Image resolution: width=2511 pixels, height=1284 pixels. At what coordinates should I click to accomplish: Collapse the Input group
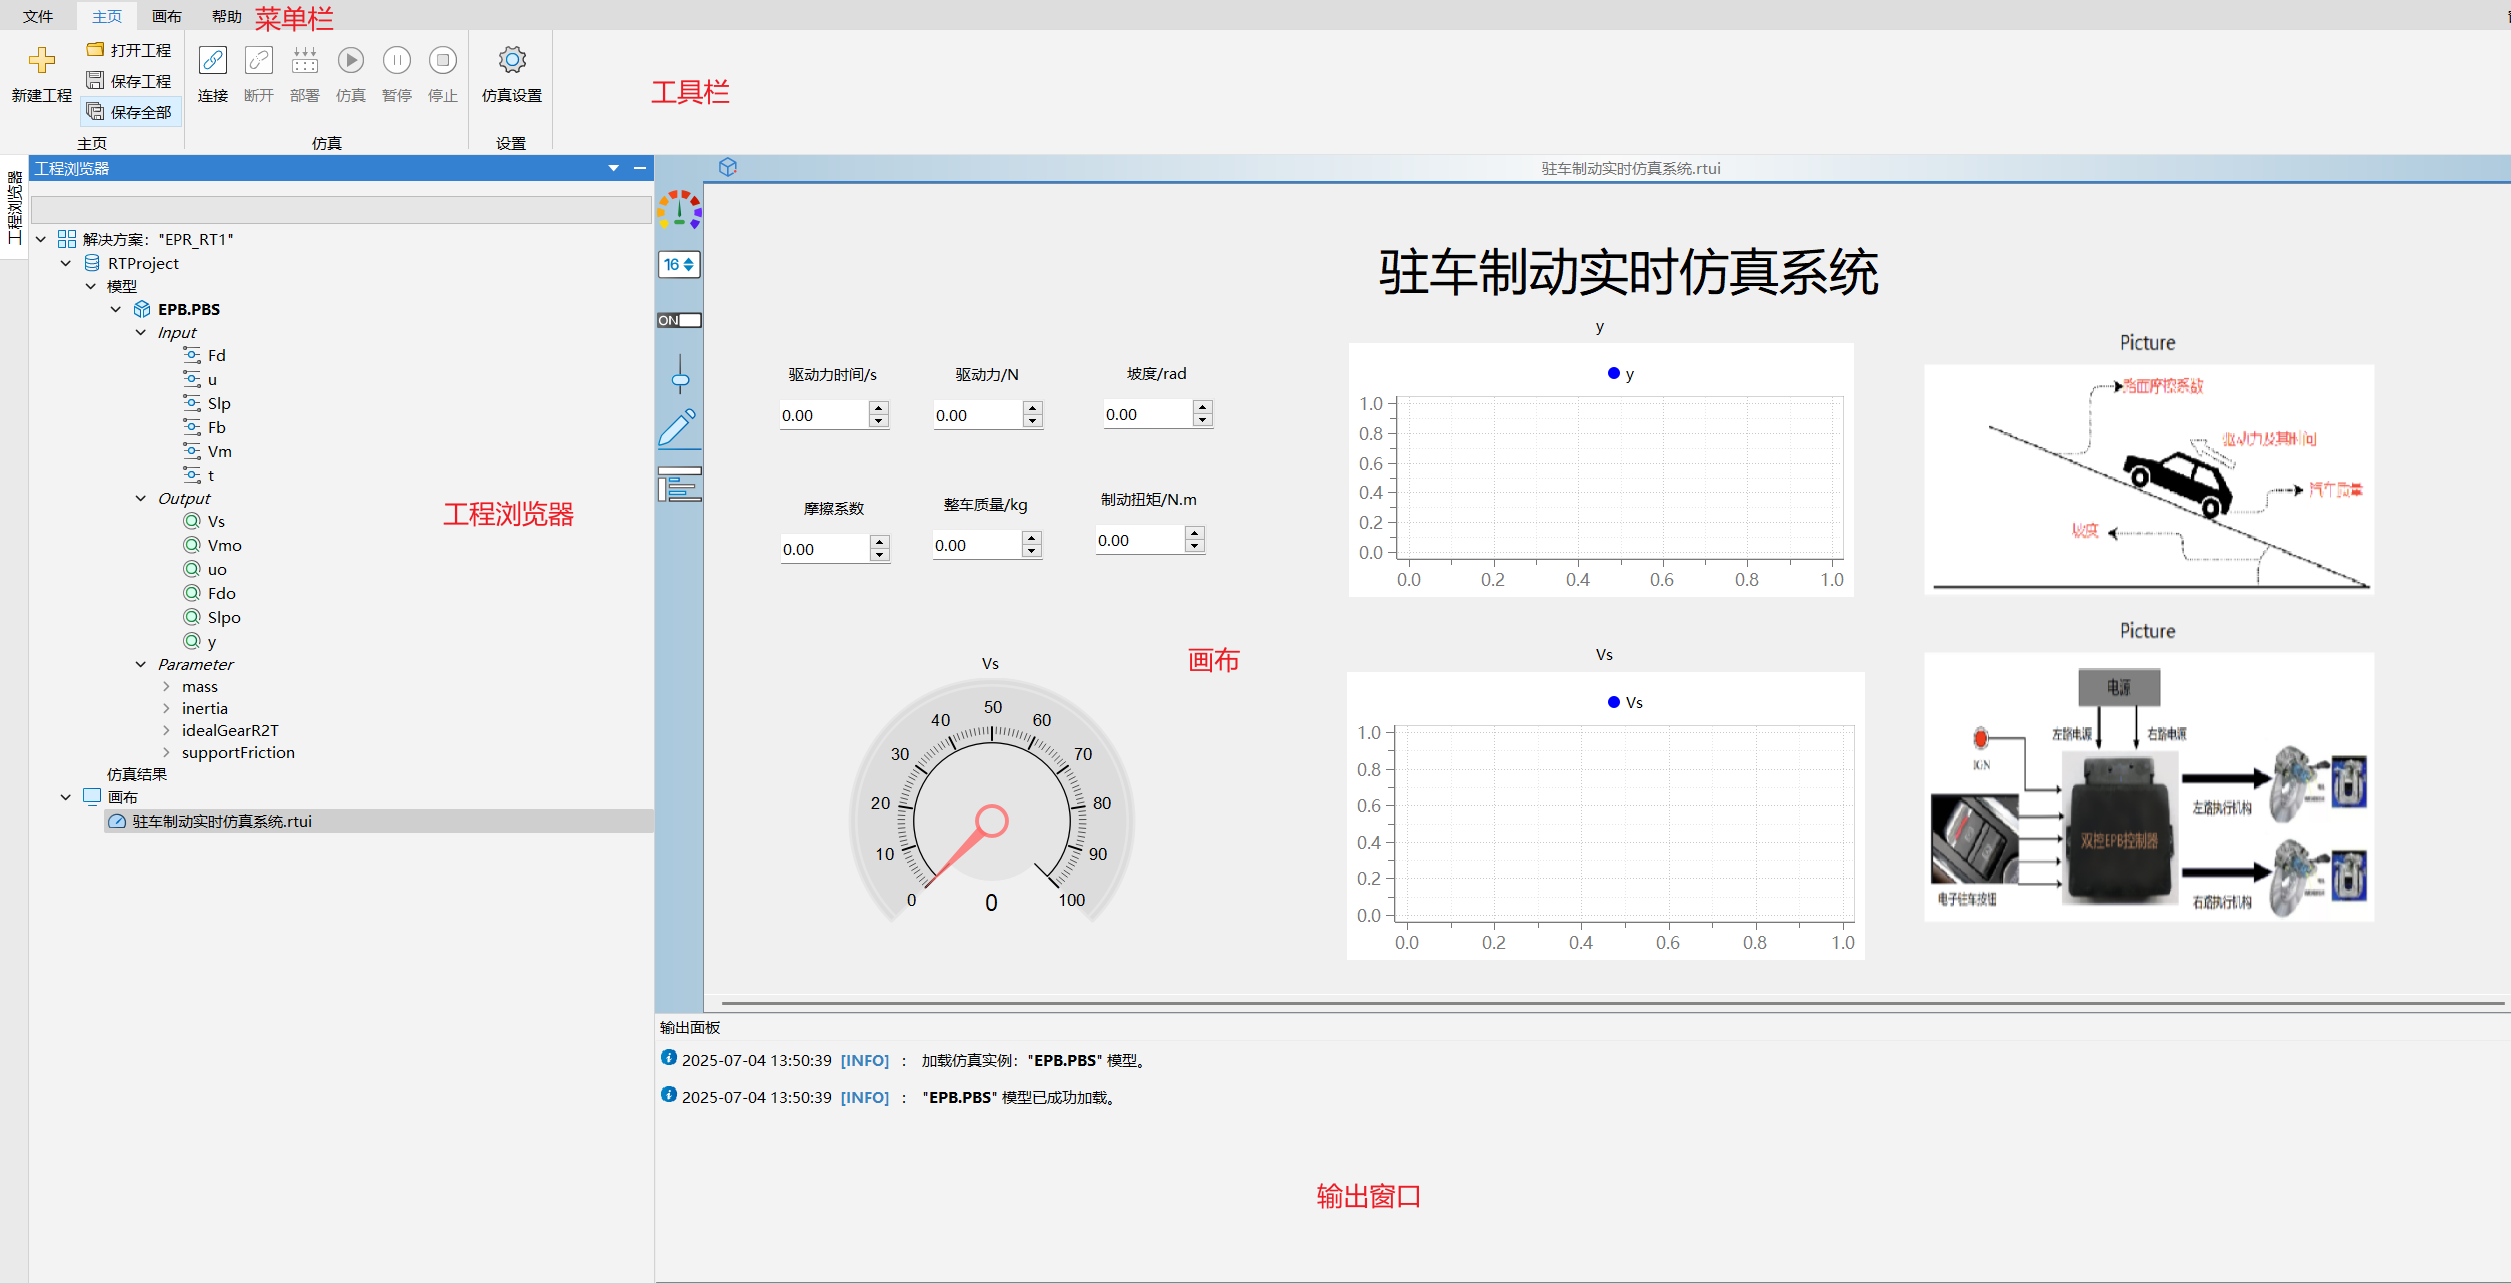[141, 332]
